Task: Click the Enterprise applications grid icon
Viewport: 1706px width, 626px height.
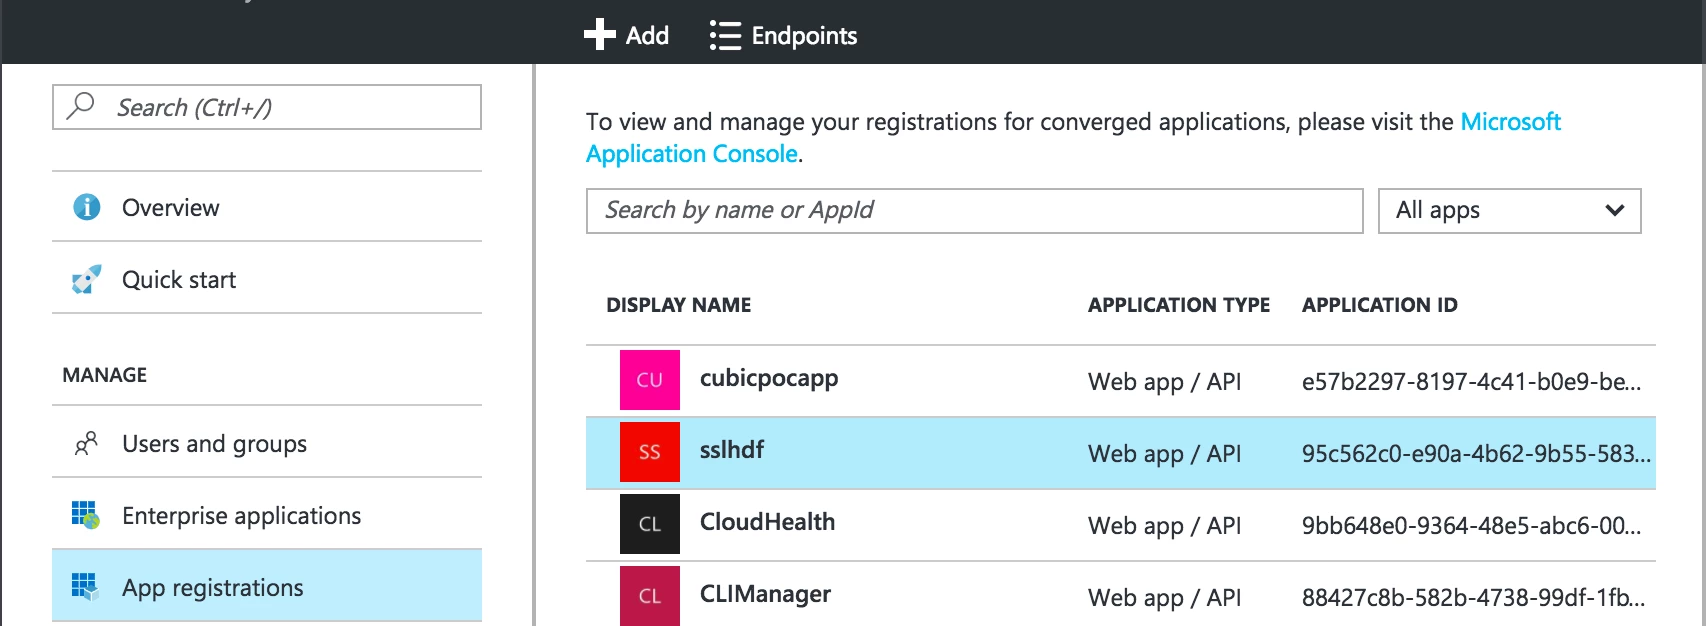Action: [x=86, y=515]
